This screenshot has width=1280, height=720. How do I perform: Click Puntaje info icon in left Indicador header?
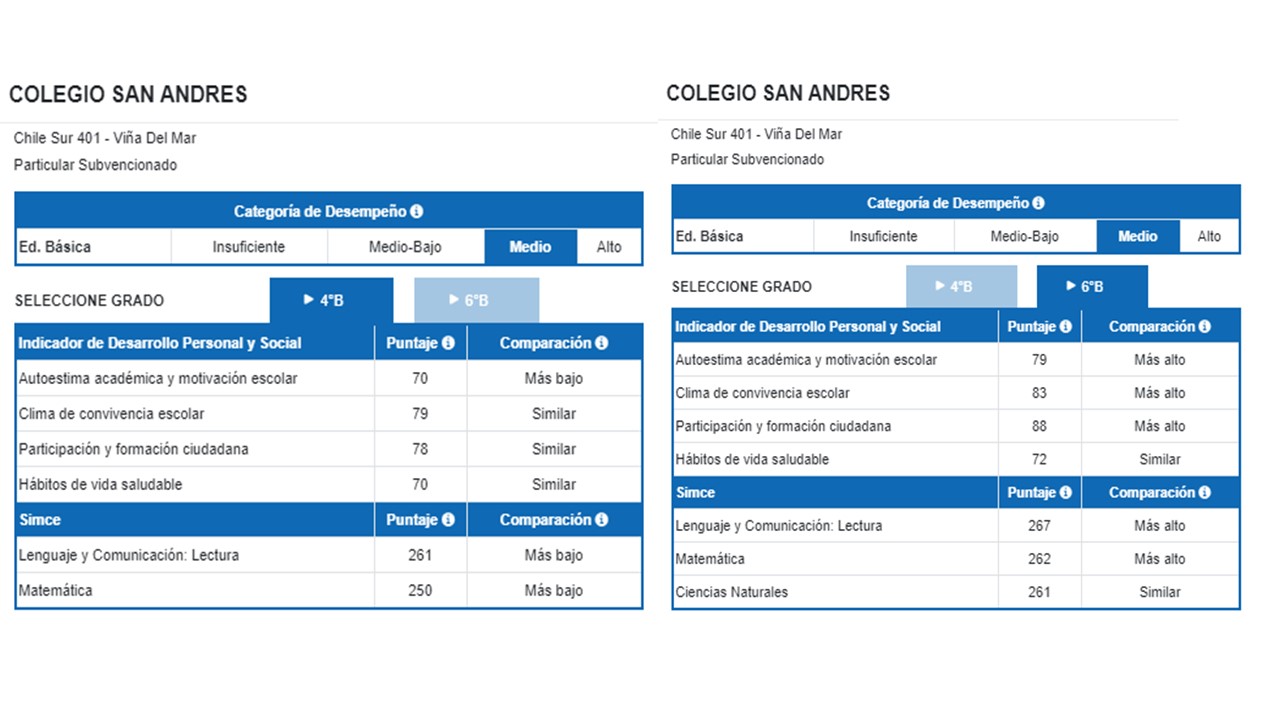448,343
